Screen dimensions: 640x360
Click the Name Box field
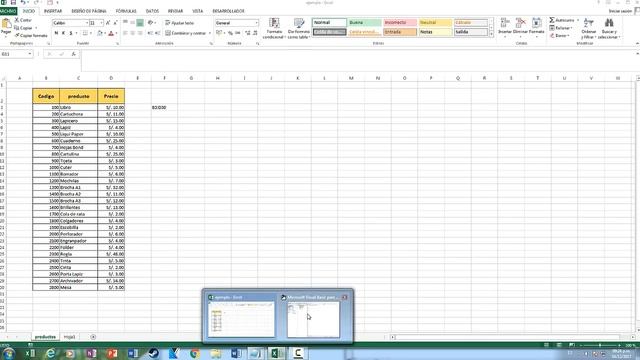pyautogui.click(x=16, y=54)
